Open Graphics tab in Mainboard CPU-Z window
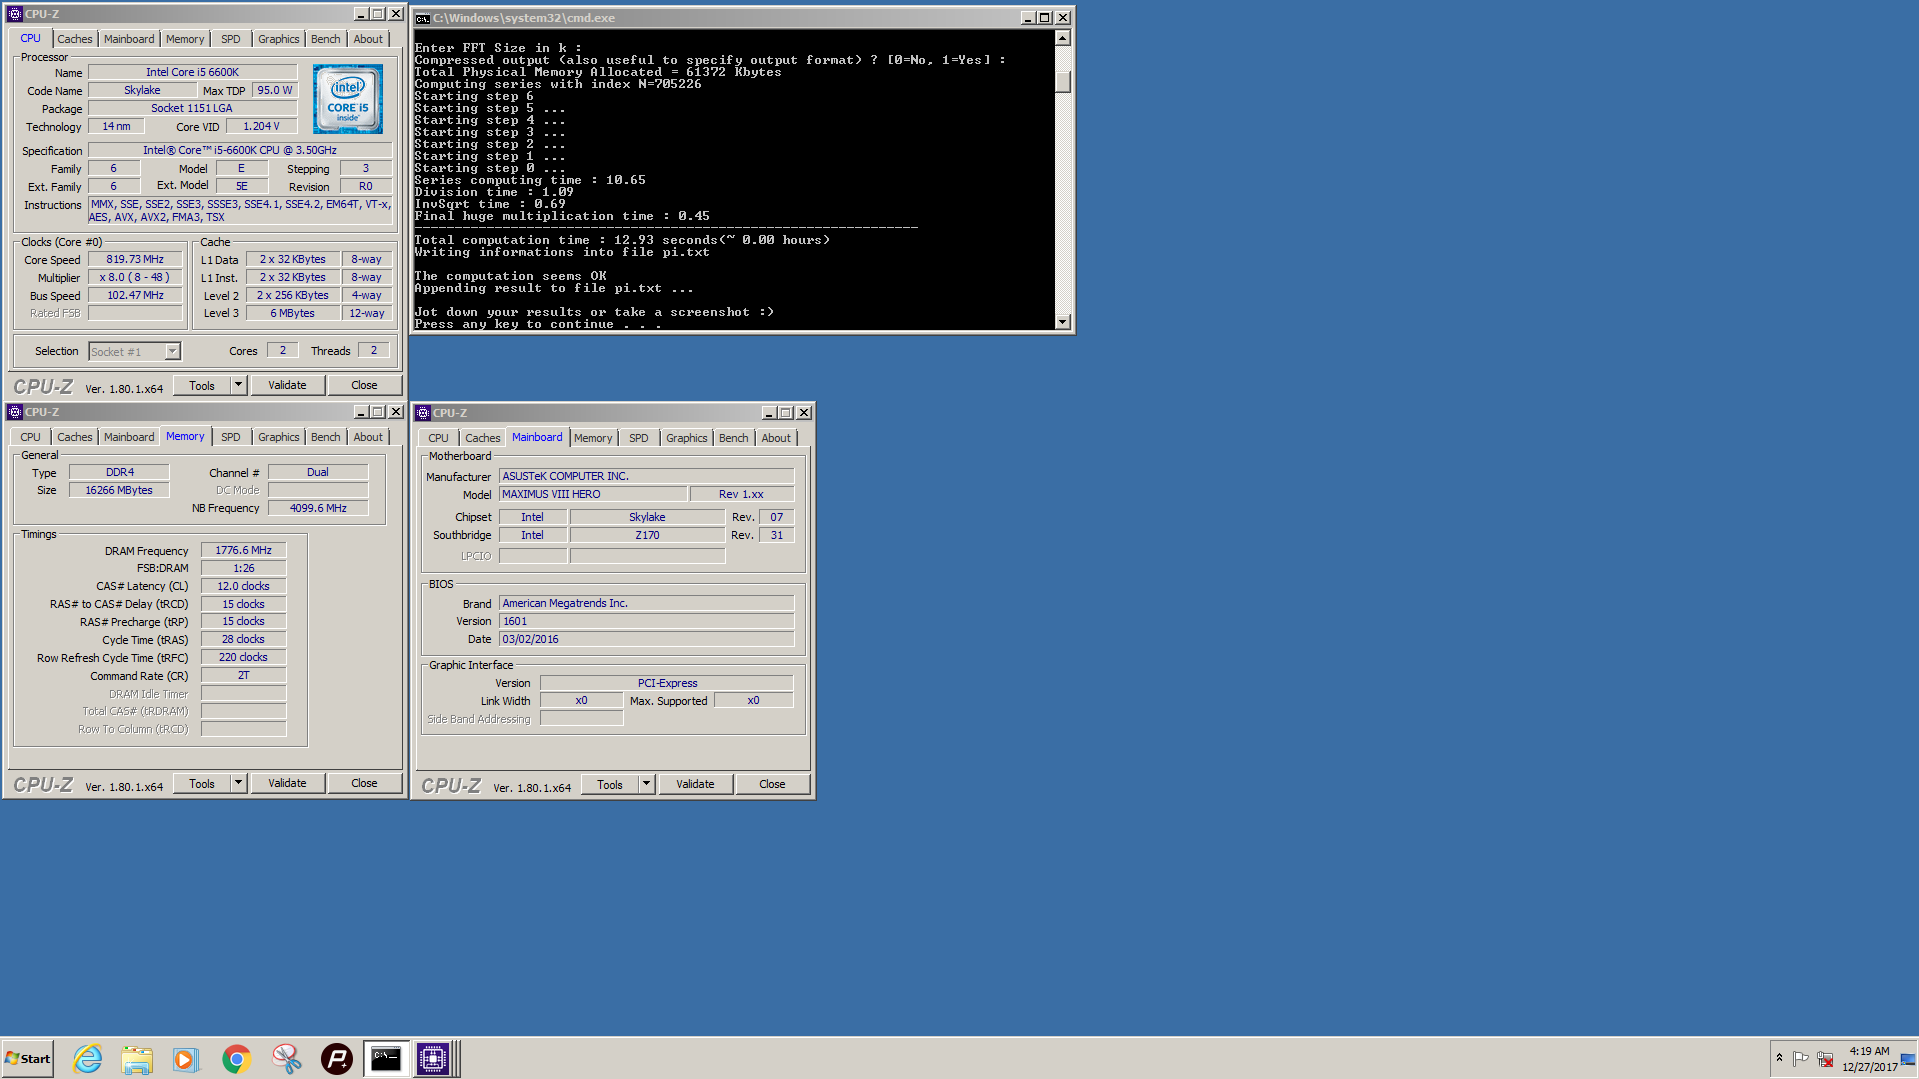Screen dimensions: 1919x1079 point(687,438)
